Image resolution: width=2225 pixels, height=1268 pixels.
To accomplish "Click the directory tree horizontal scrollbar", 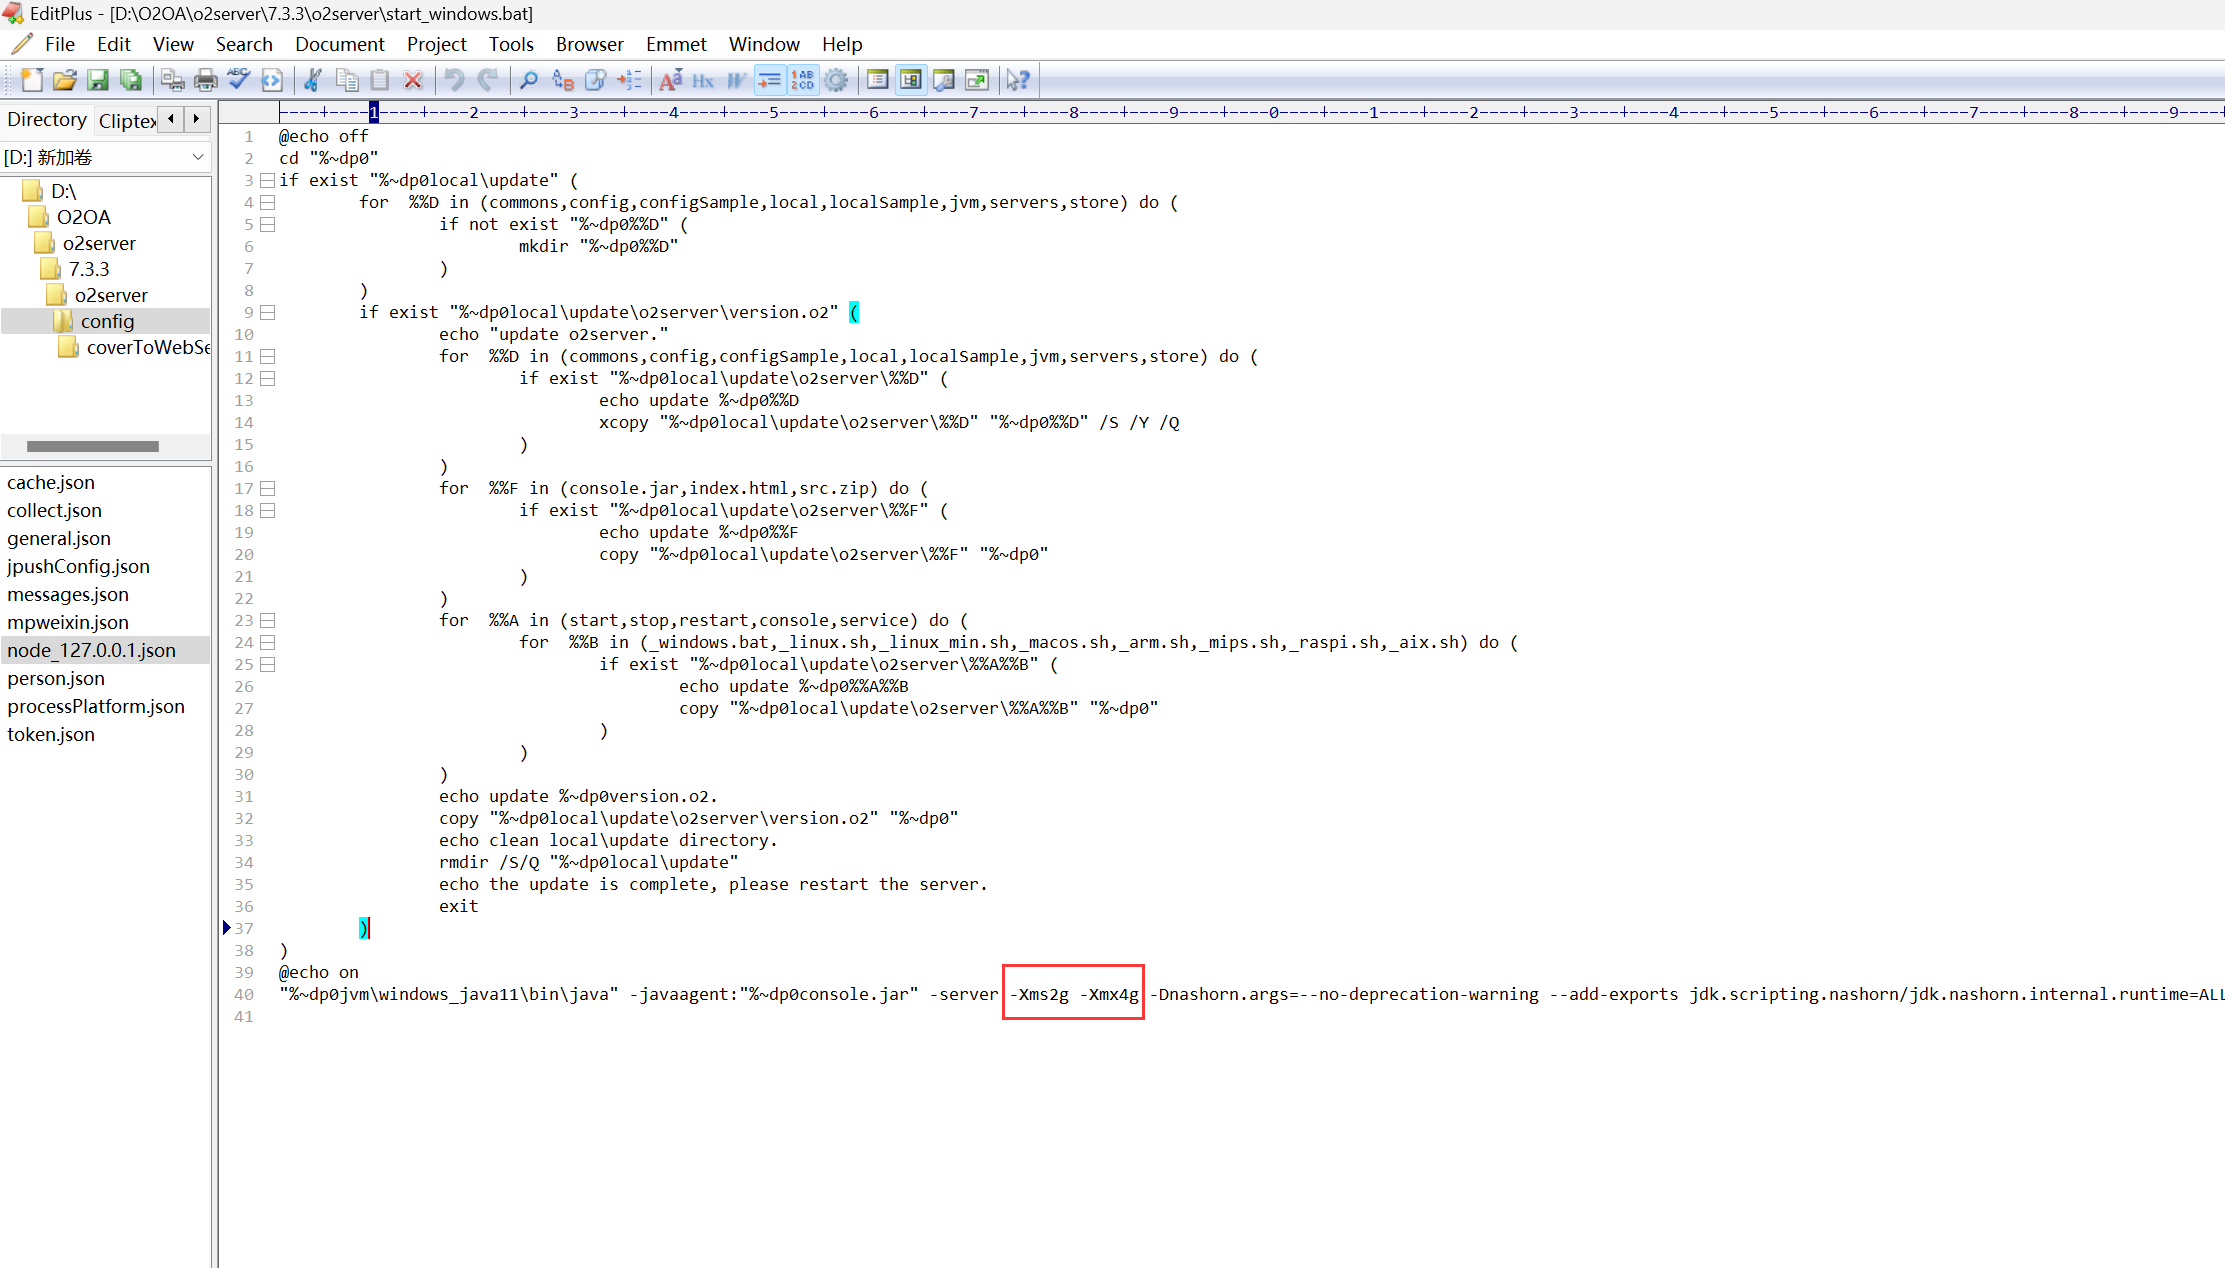I will click(x=93, y=446).
